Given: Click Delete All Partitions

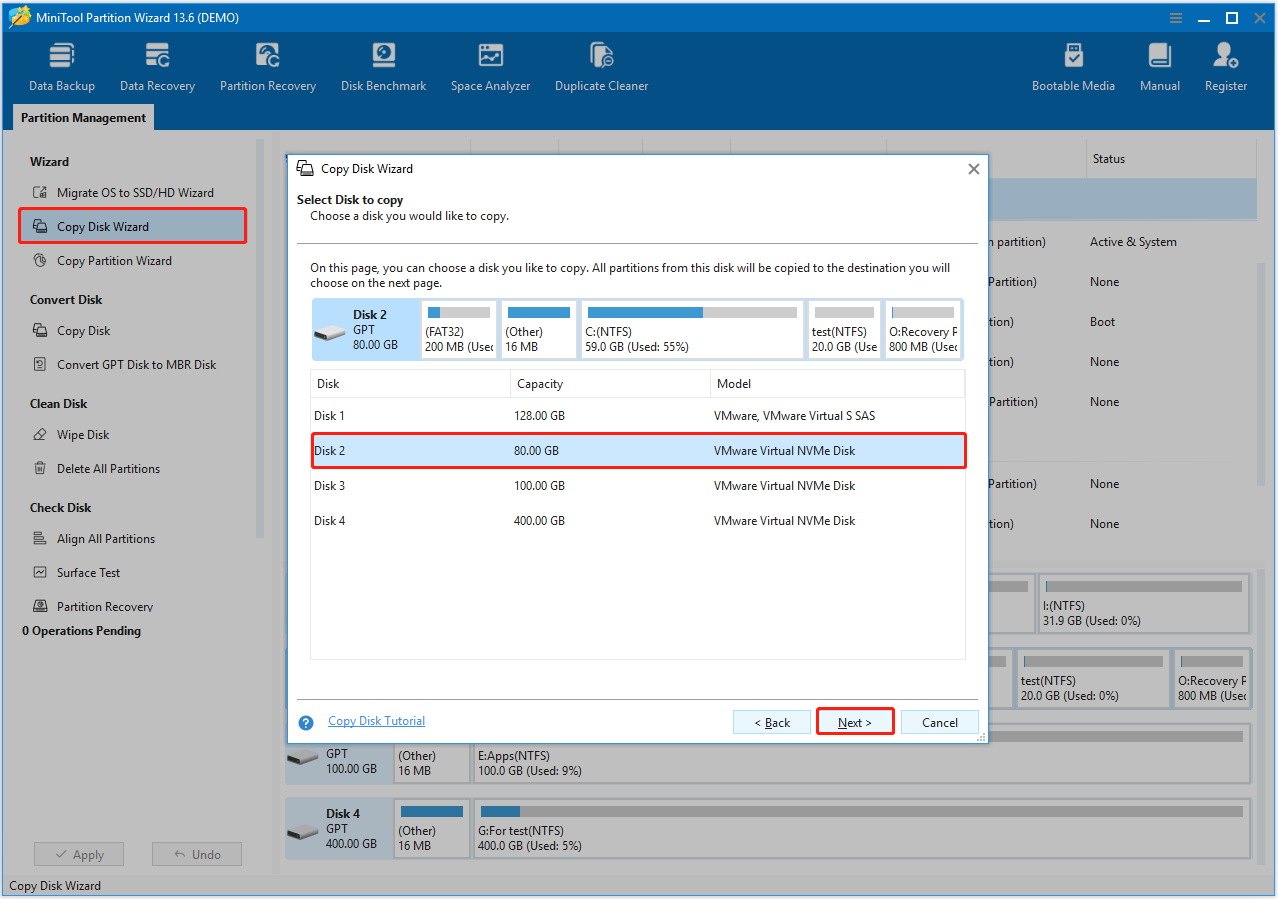Looking at the screenshot, I should (108, 469).
